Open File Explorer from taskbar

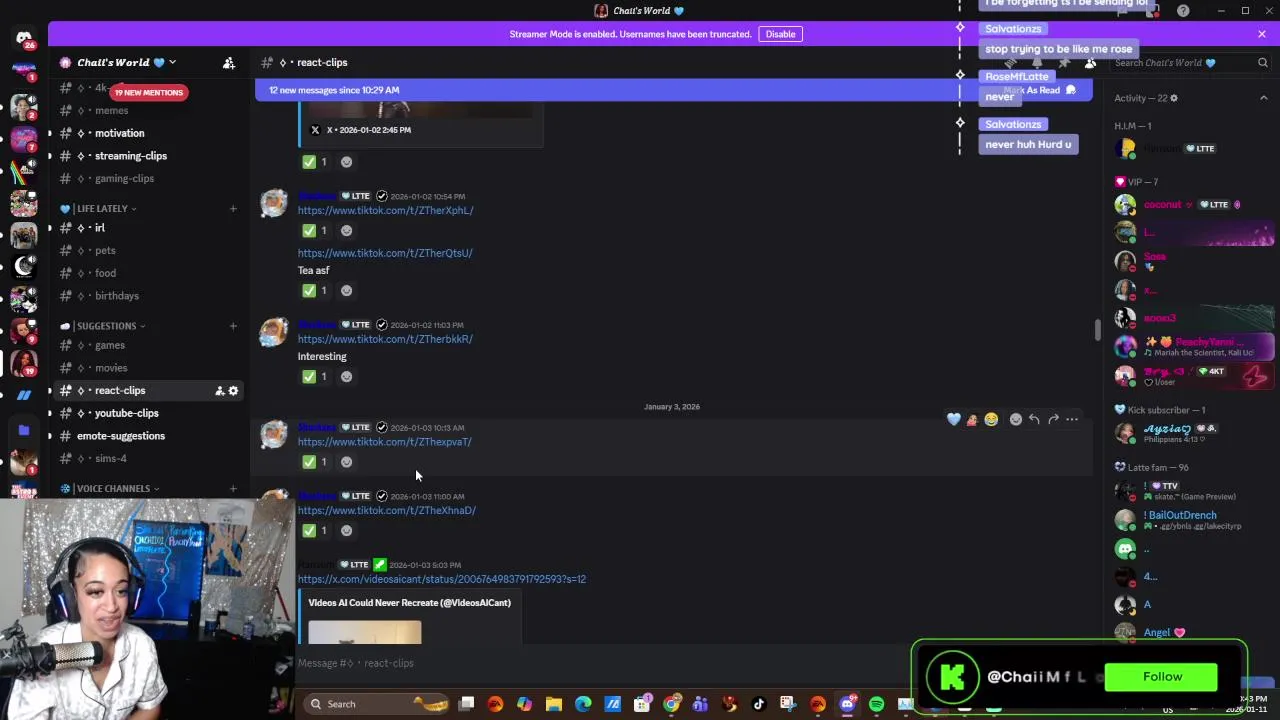(x=554, y=704)
